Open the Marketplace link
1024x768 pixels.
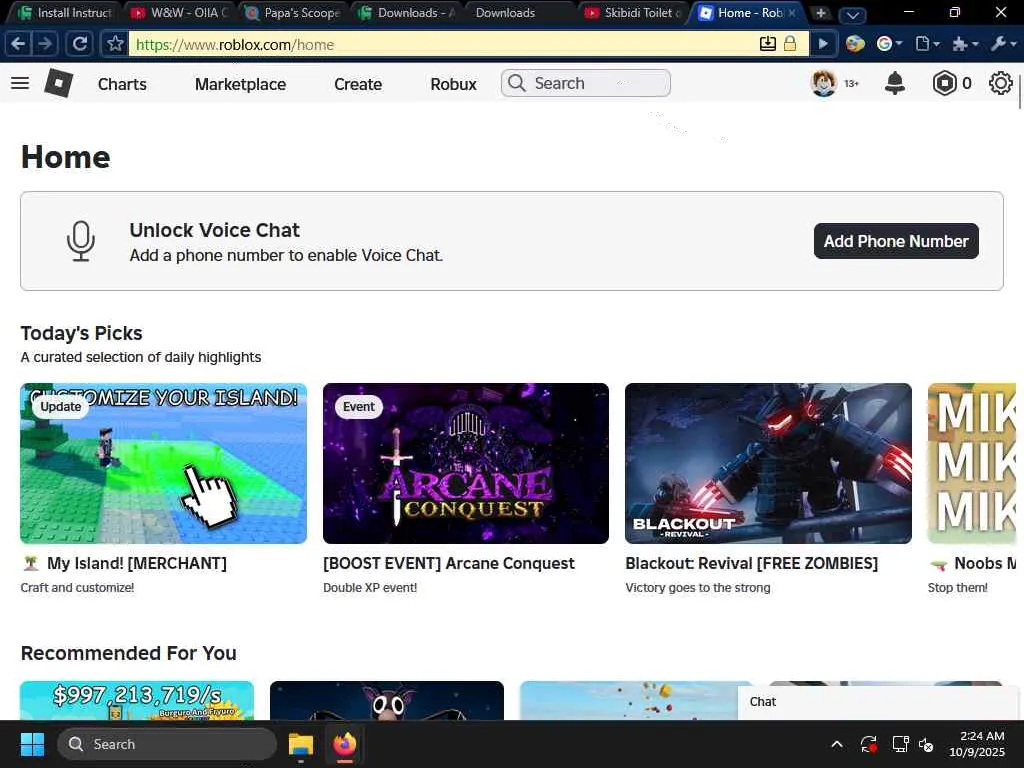(x=240, y=84)
